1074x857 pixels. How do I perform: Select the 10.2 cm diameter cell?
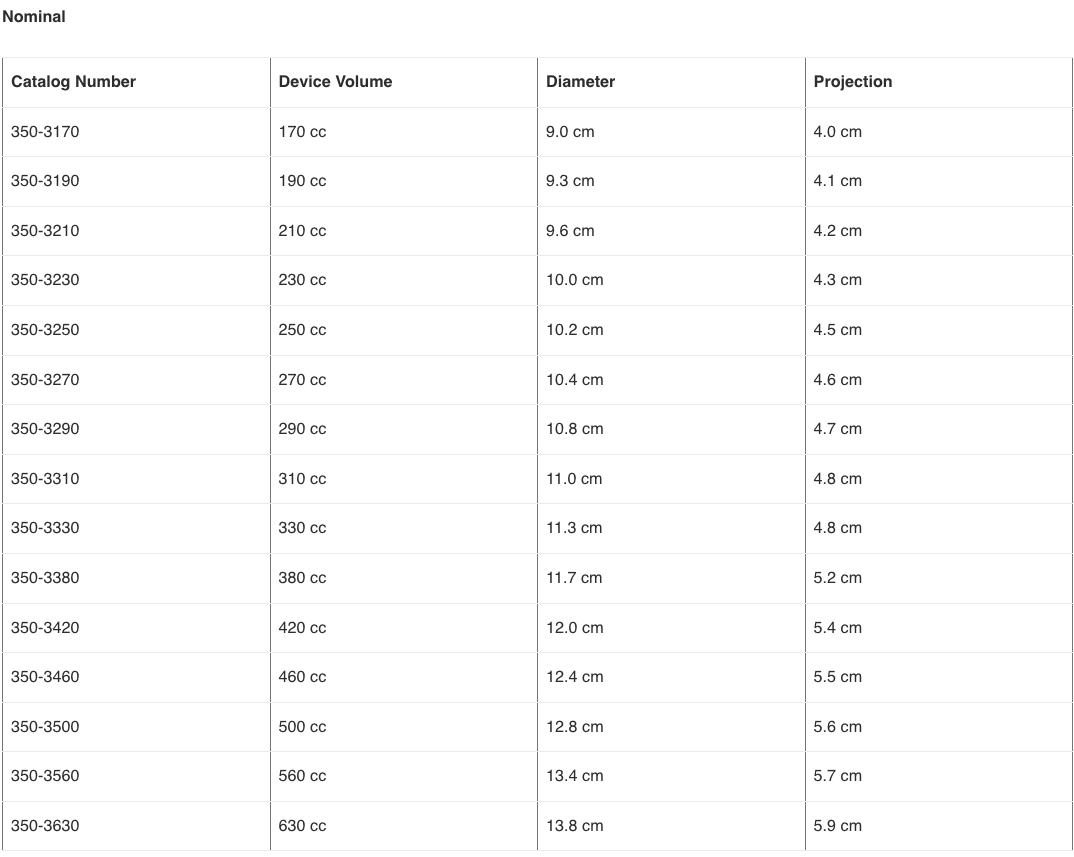[574, 330]
